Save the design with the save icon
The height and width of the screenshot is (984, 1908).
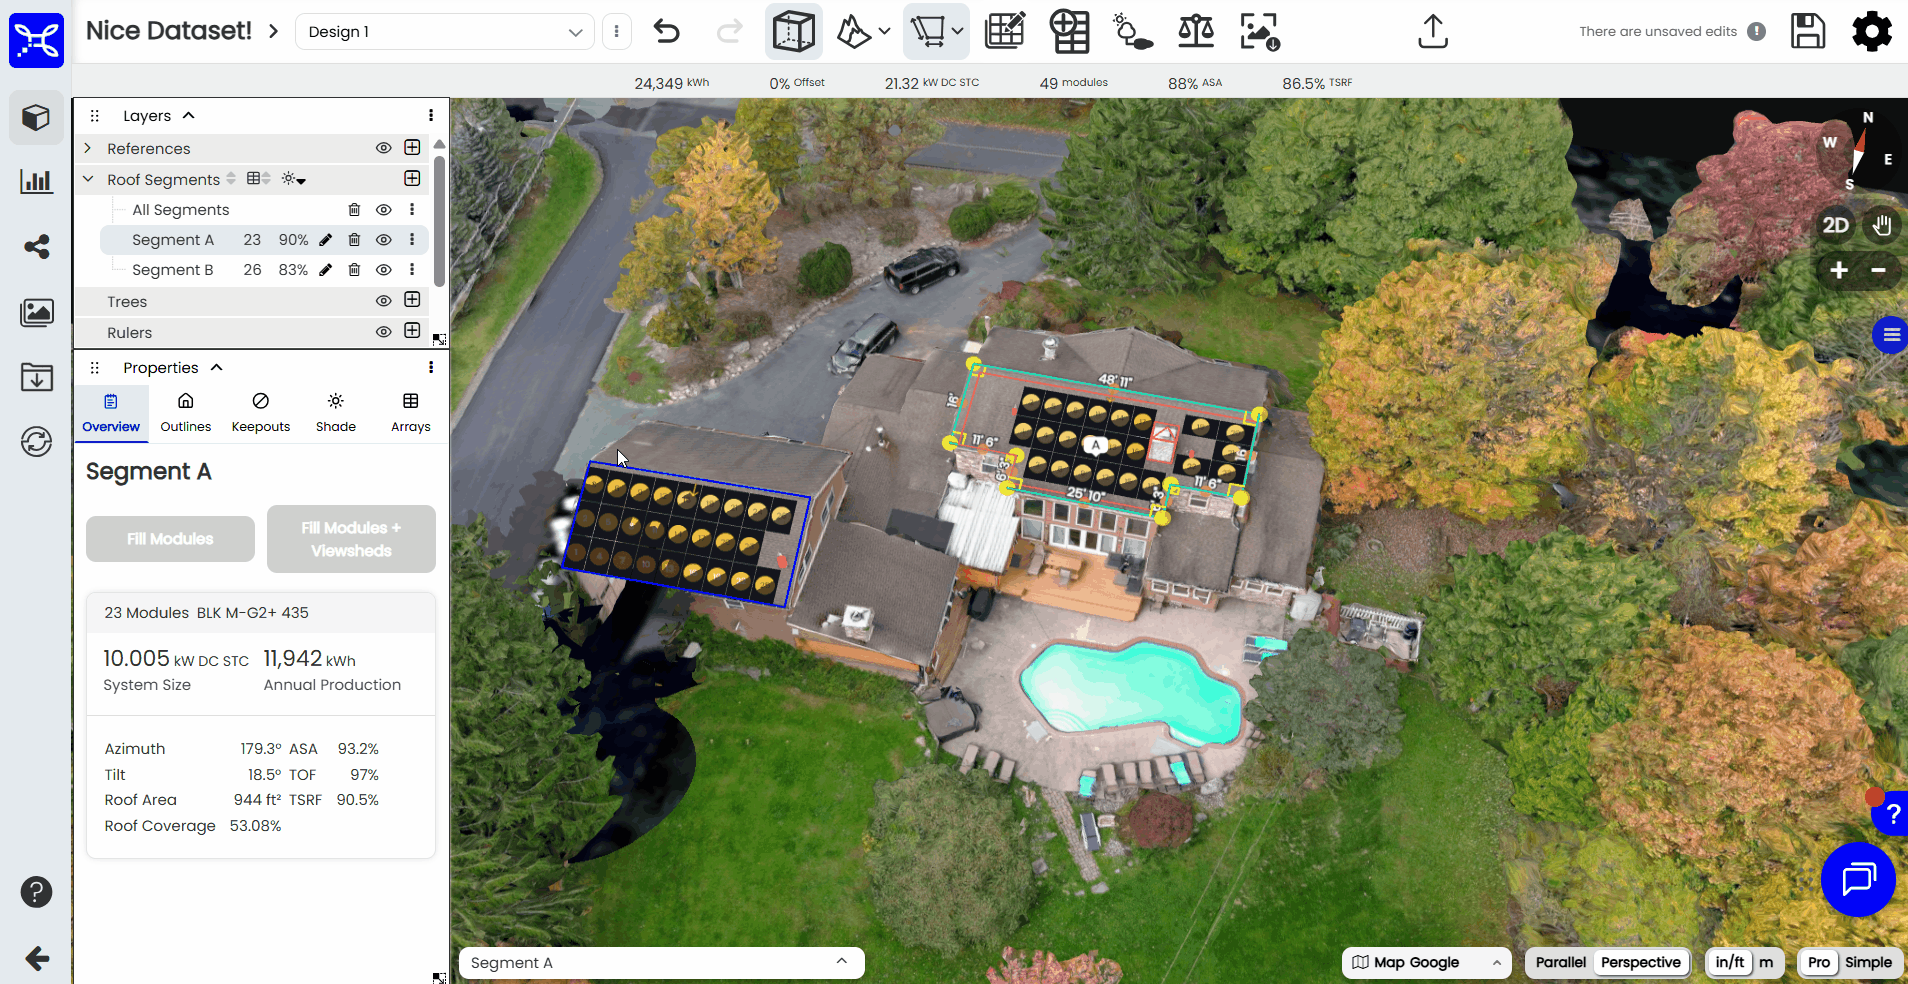click(x=1808, y=31)
